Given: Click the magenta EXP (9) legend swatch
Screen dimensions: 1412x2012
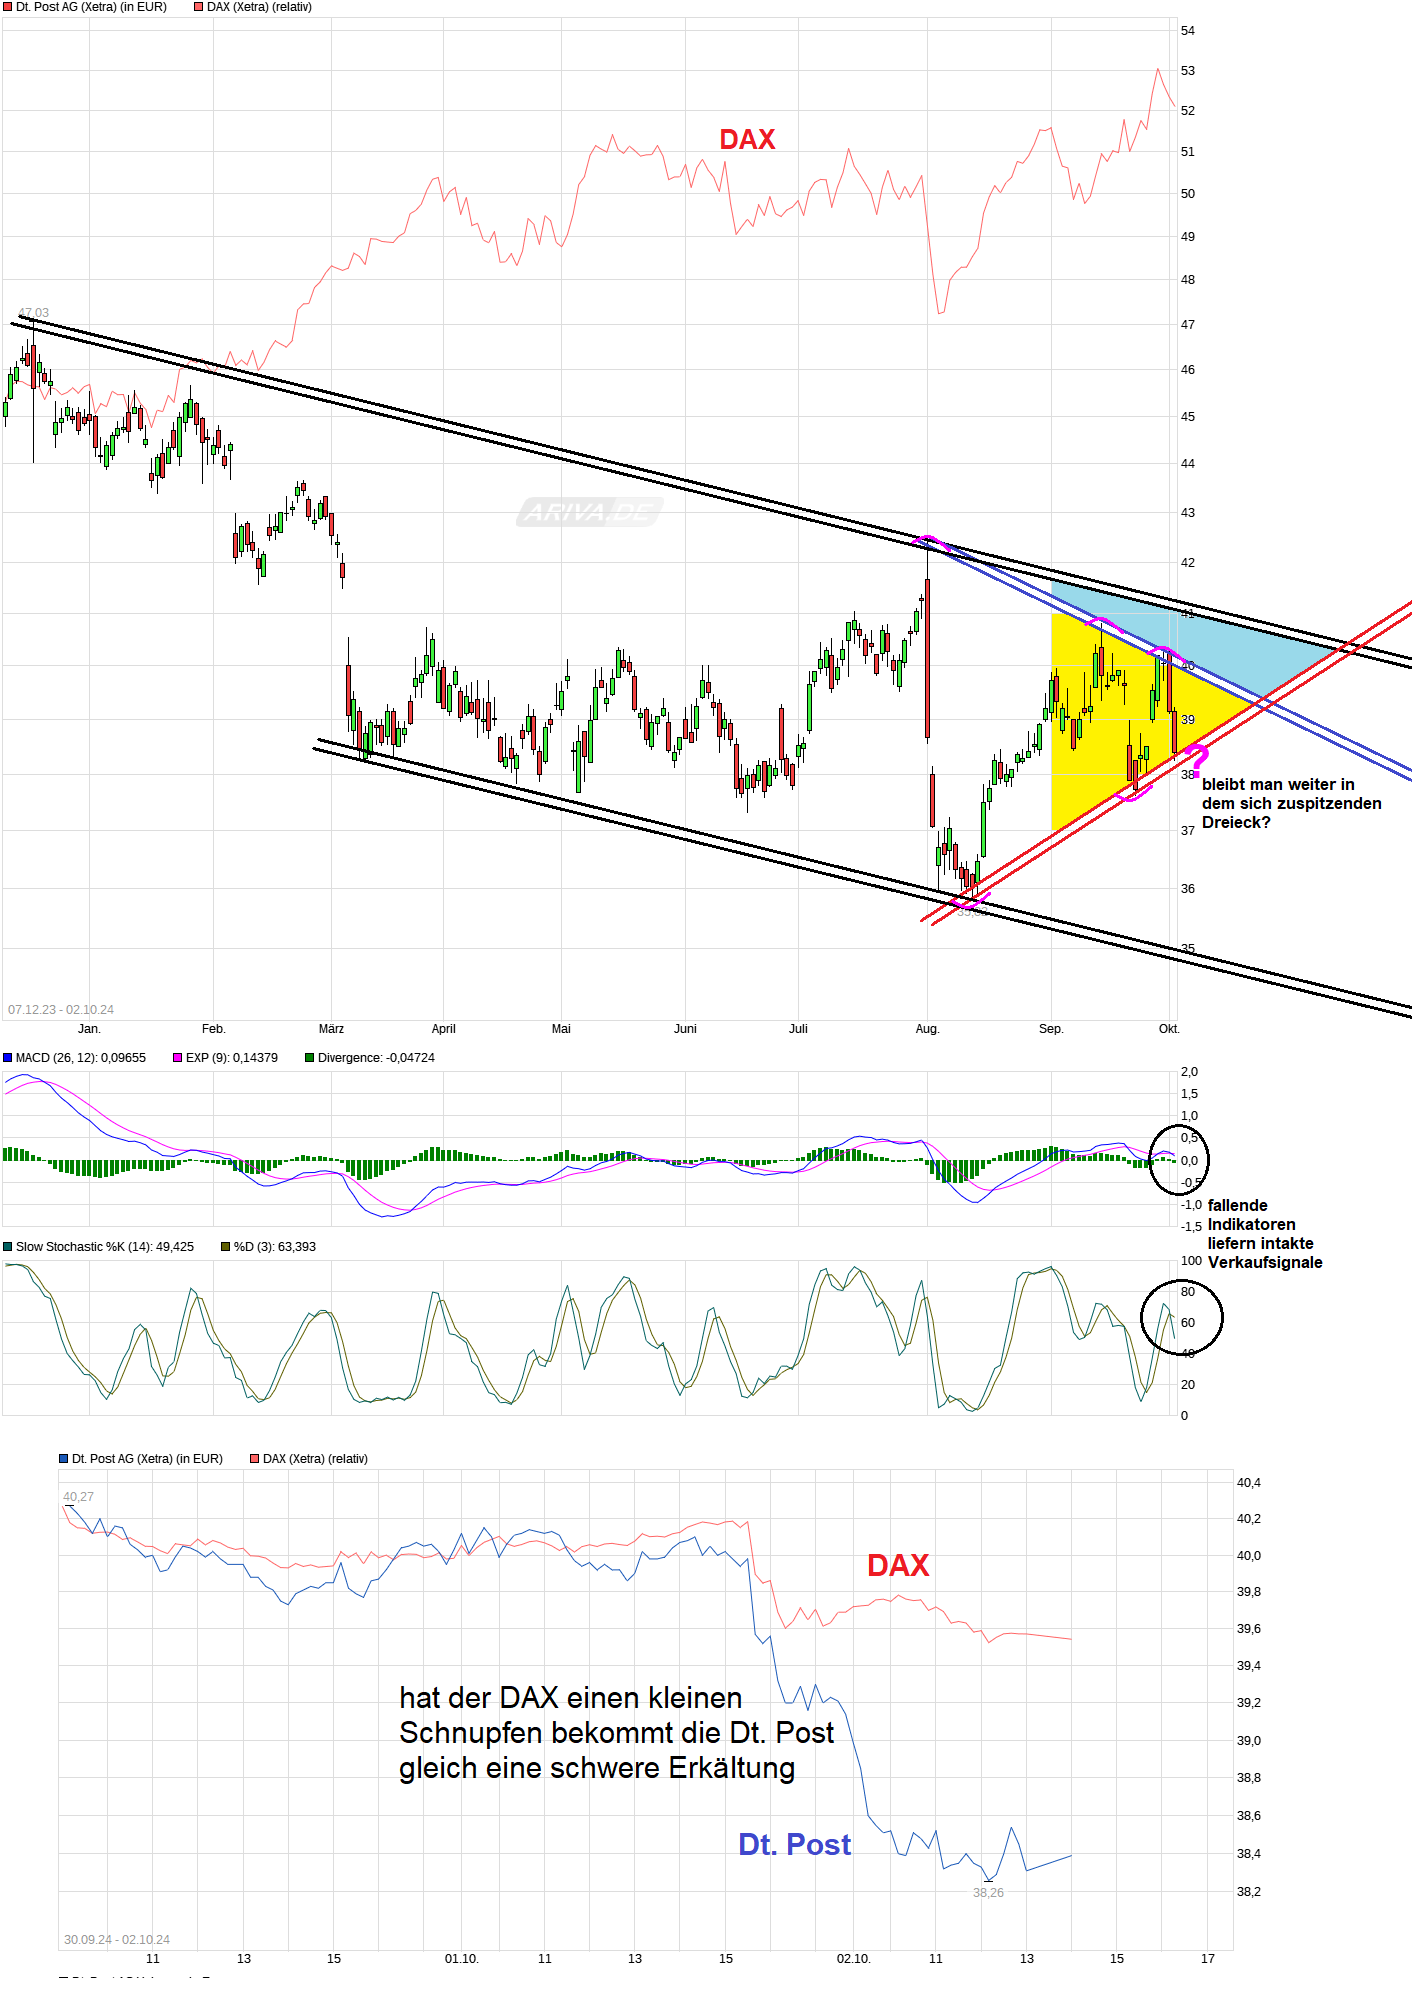Looking at the screenshot, I should (x=178, y=1057).
